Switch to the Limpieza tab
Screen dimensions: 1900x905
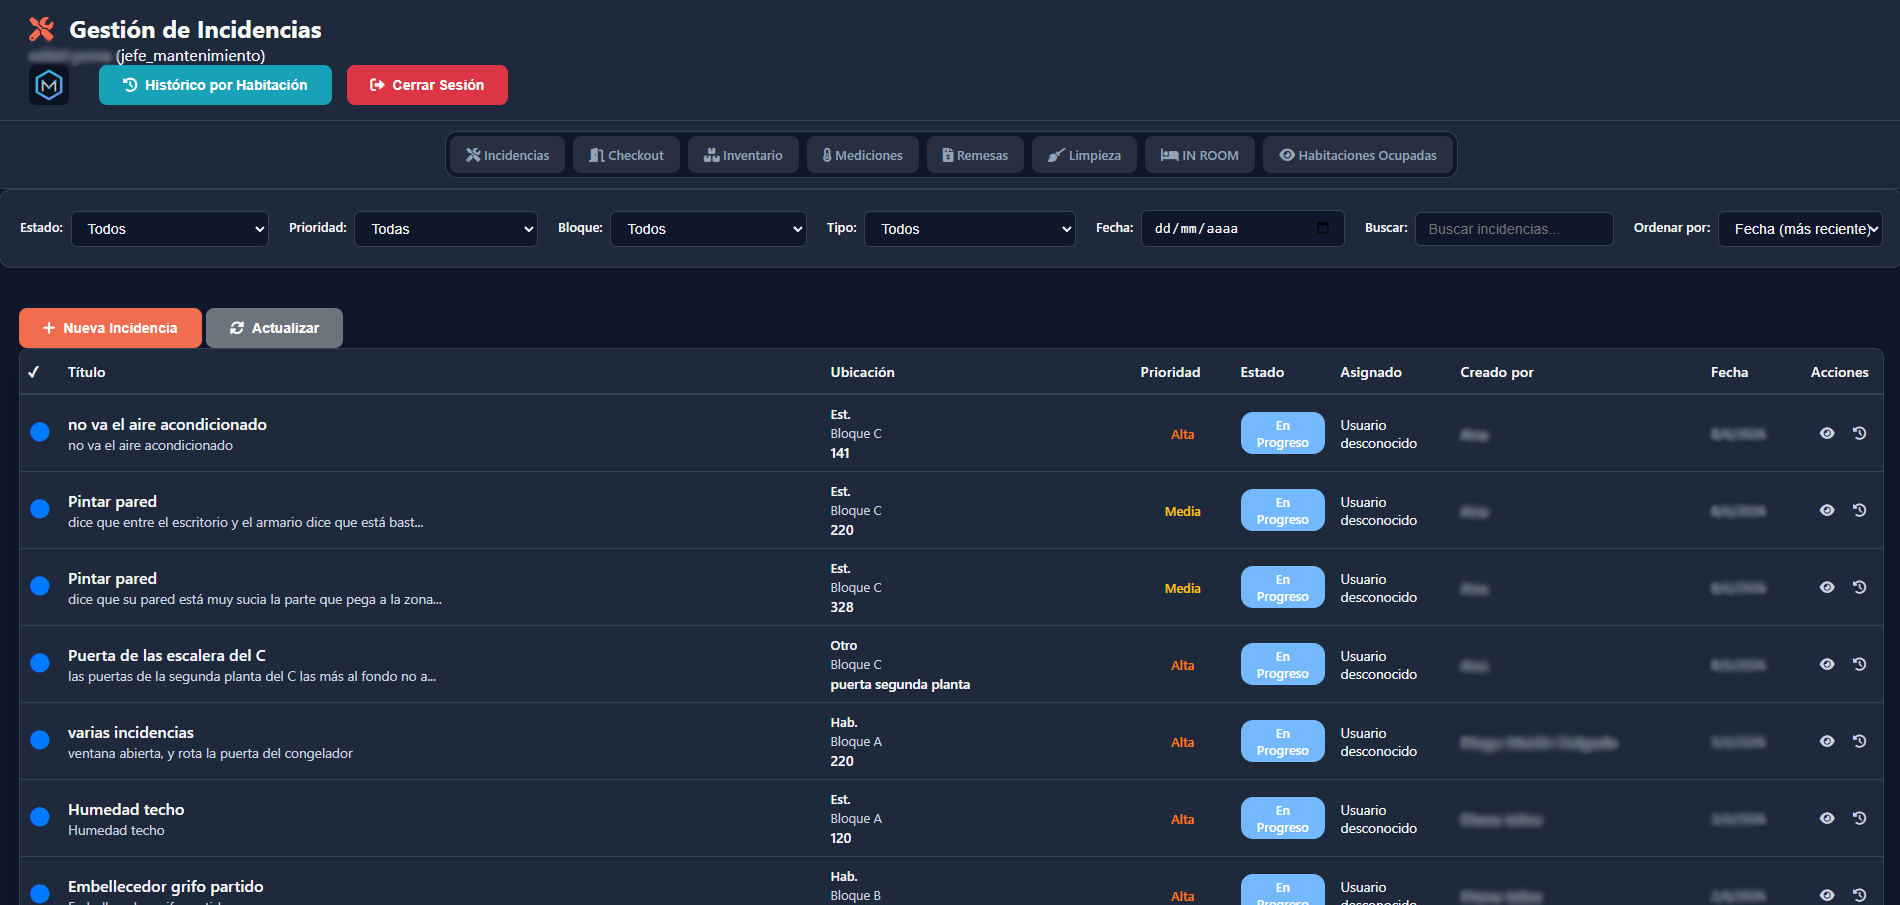click(x=1084, y=155)
